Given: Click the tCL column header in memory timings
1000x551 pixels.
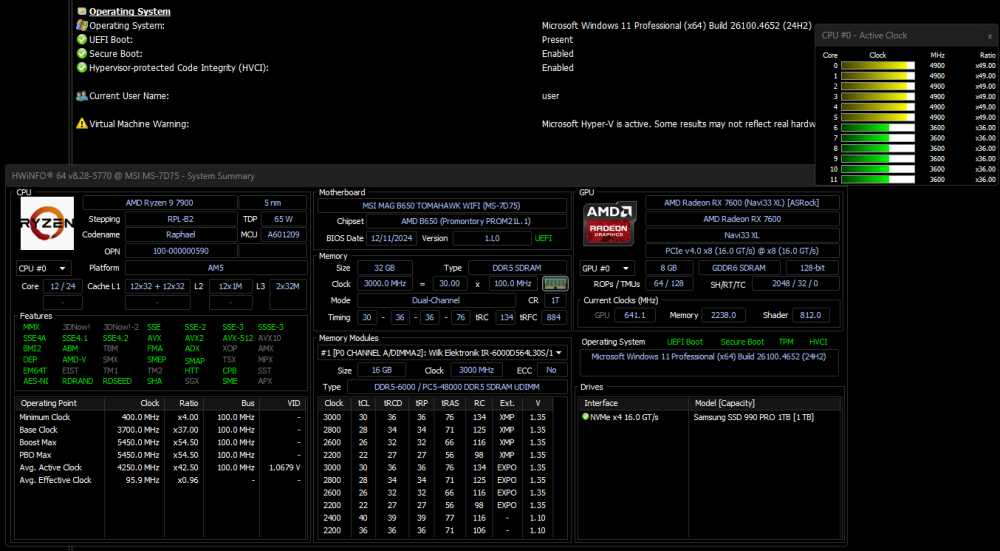Looking at the screenshot, I should tap(364, 403).
